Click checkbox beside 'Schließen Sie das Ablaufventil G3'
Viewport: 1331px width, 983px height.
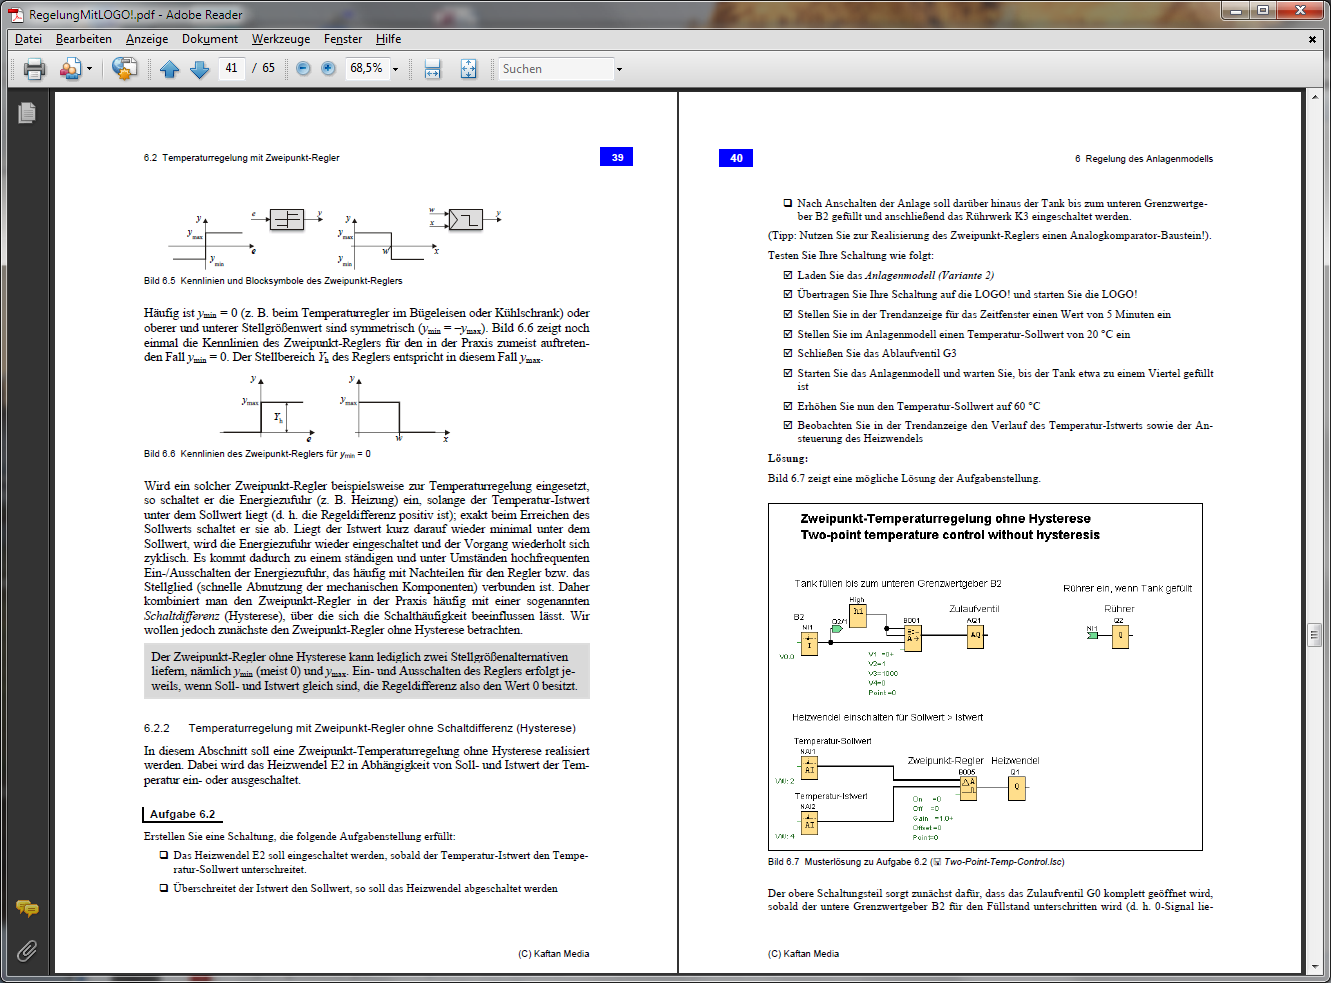click(788, 353)
